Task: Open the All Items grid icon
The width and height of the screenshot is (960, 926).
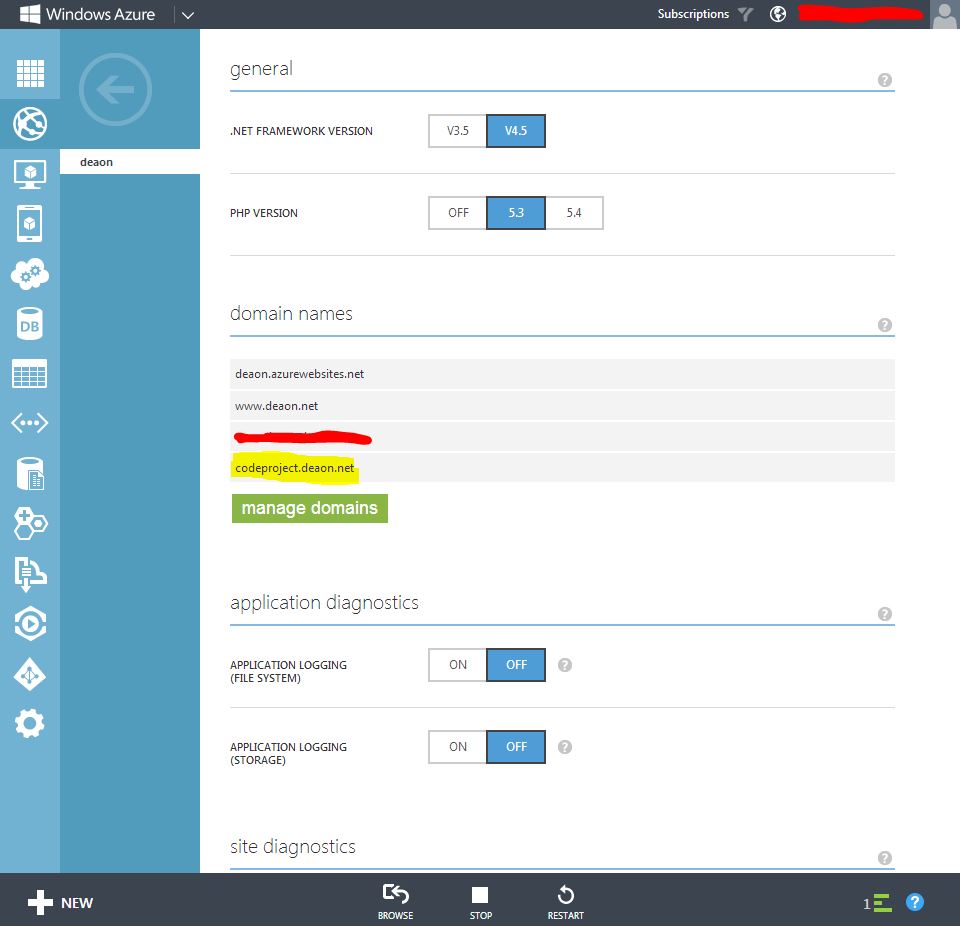Action: click(30, 73)
